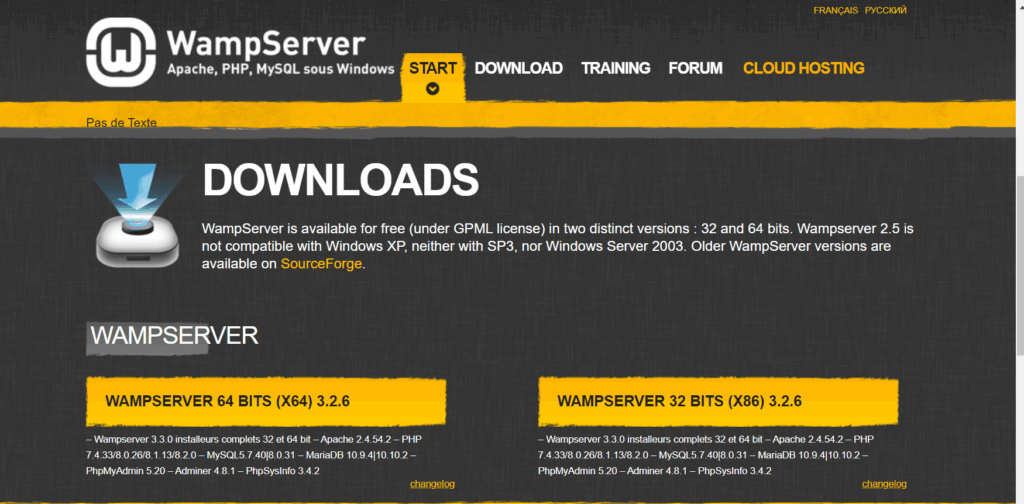1024x504 pixels.
Task: Click the WAMPSERVER section heading
Action: tap(174, 336)
